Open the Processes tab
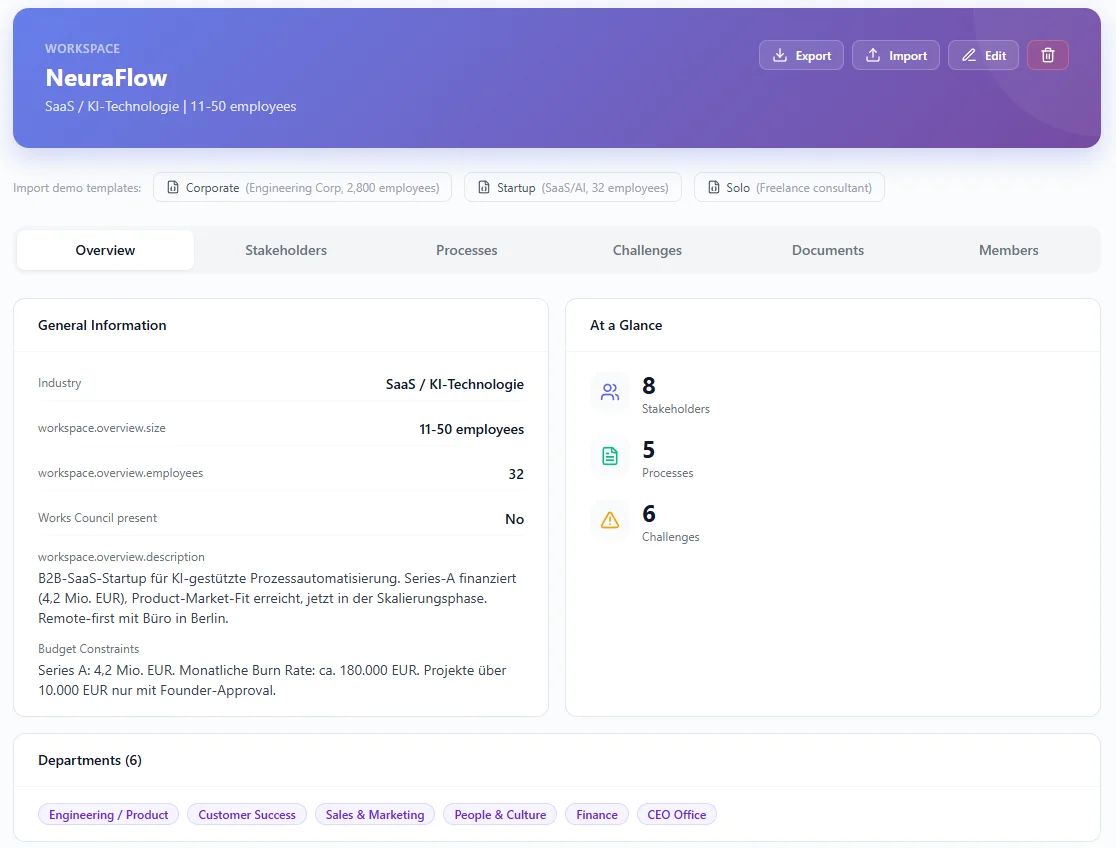This screenshot has width=1116, height=848. 466,250
